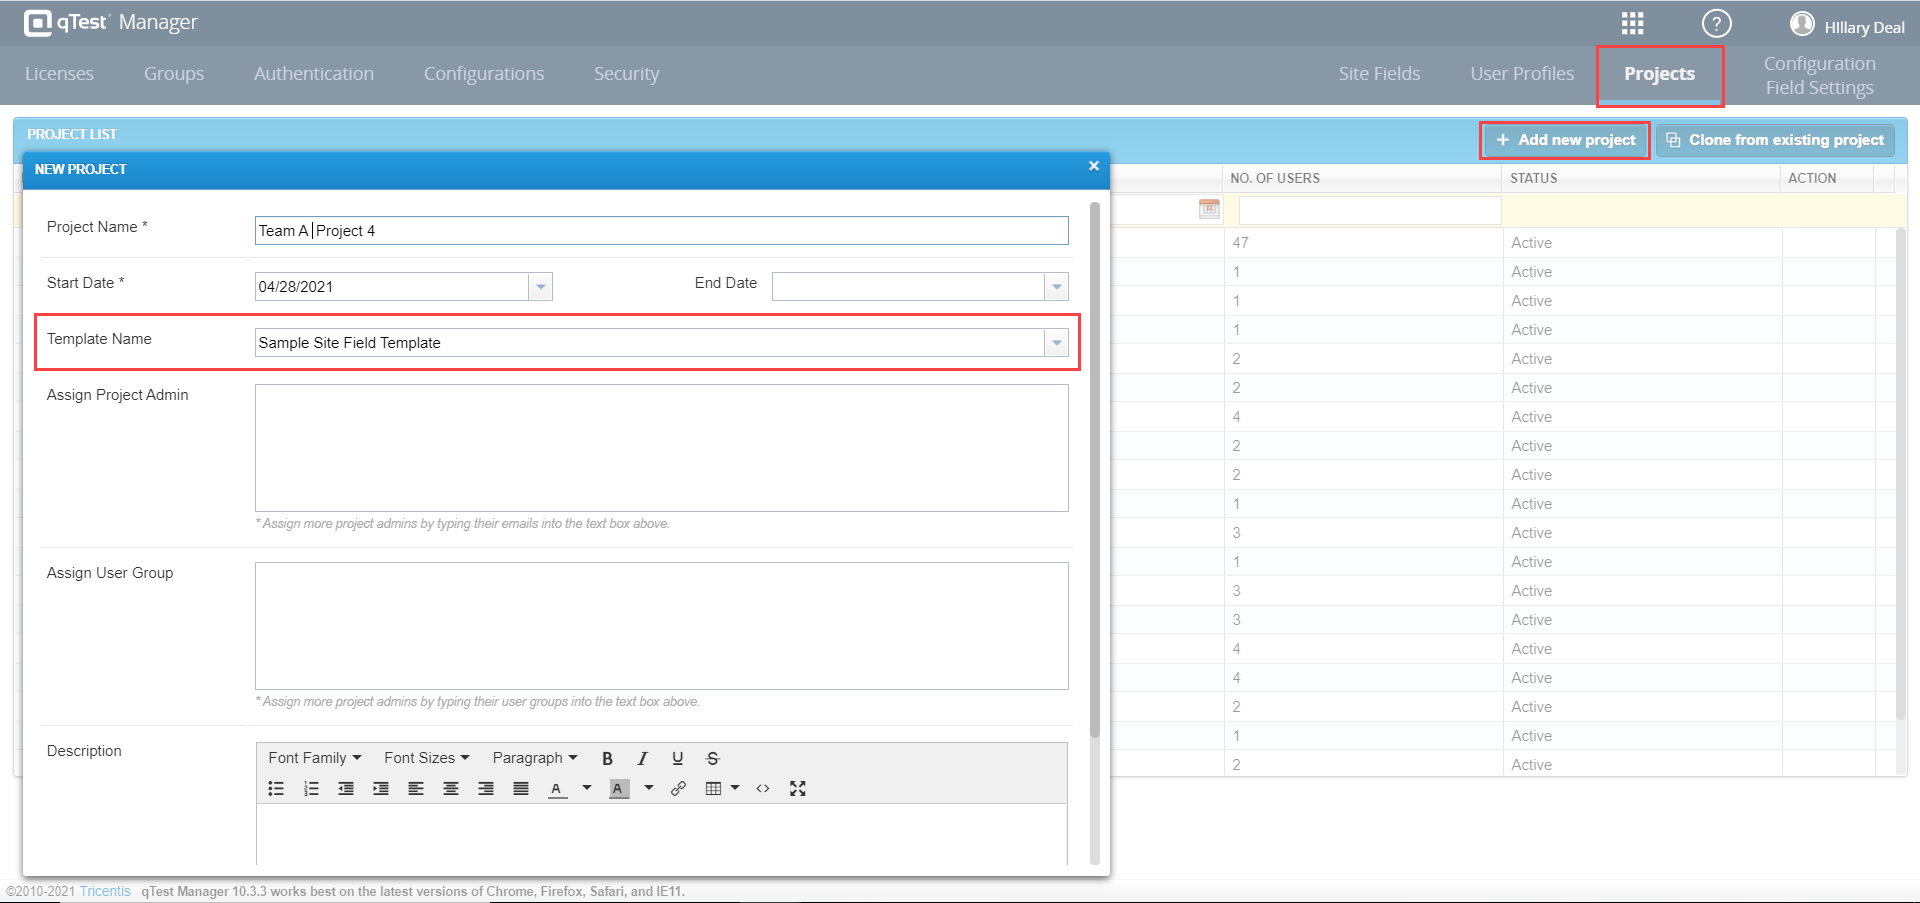The height and width of the screenshot is (903, 1920).
Task: Open the Font Family dropdown
Action: (x=314, y=758)
